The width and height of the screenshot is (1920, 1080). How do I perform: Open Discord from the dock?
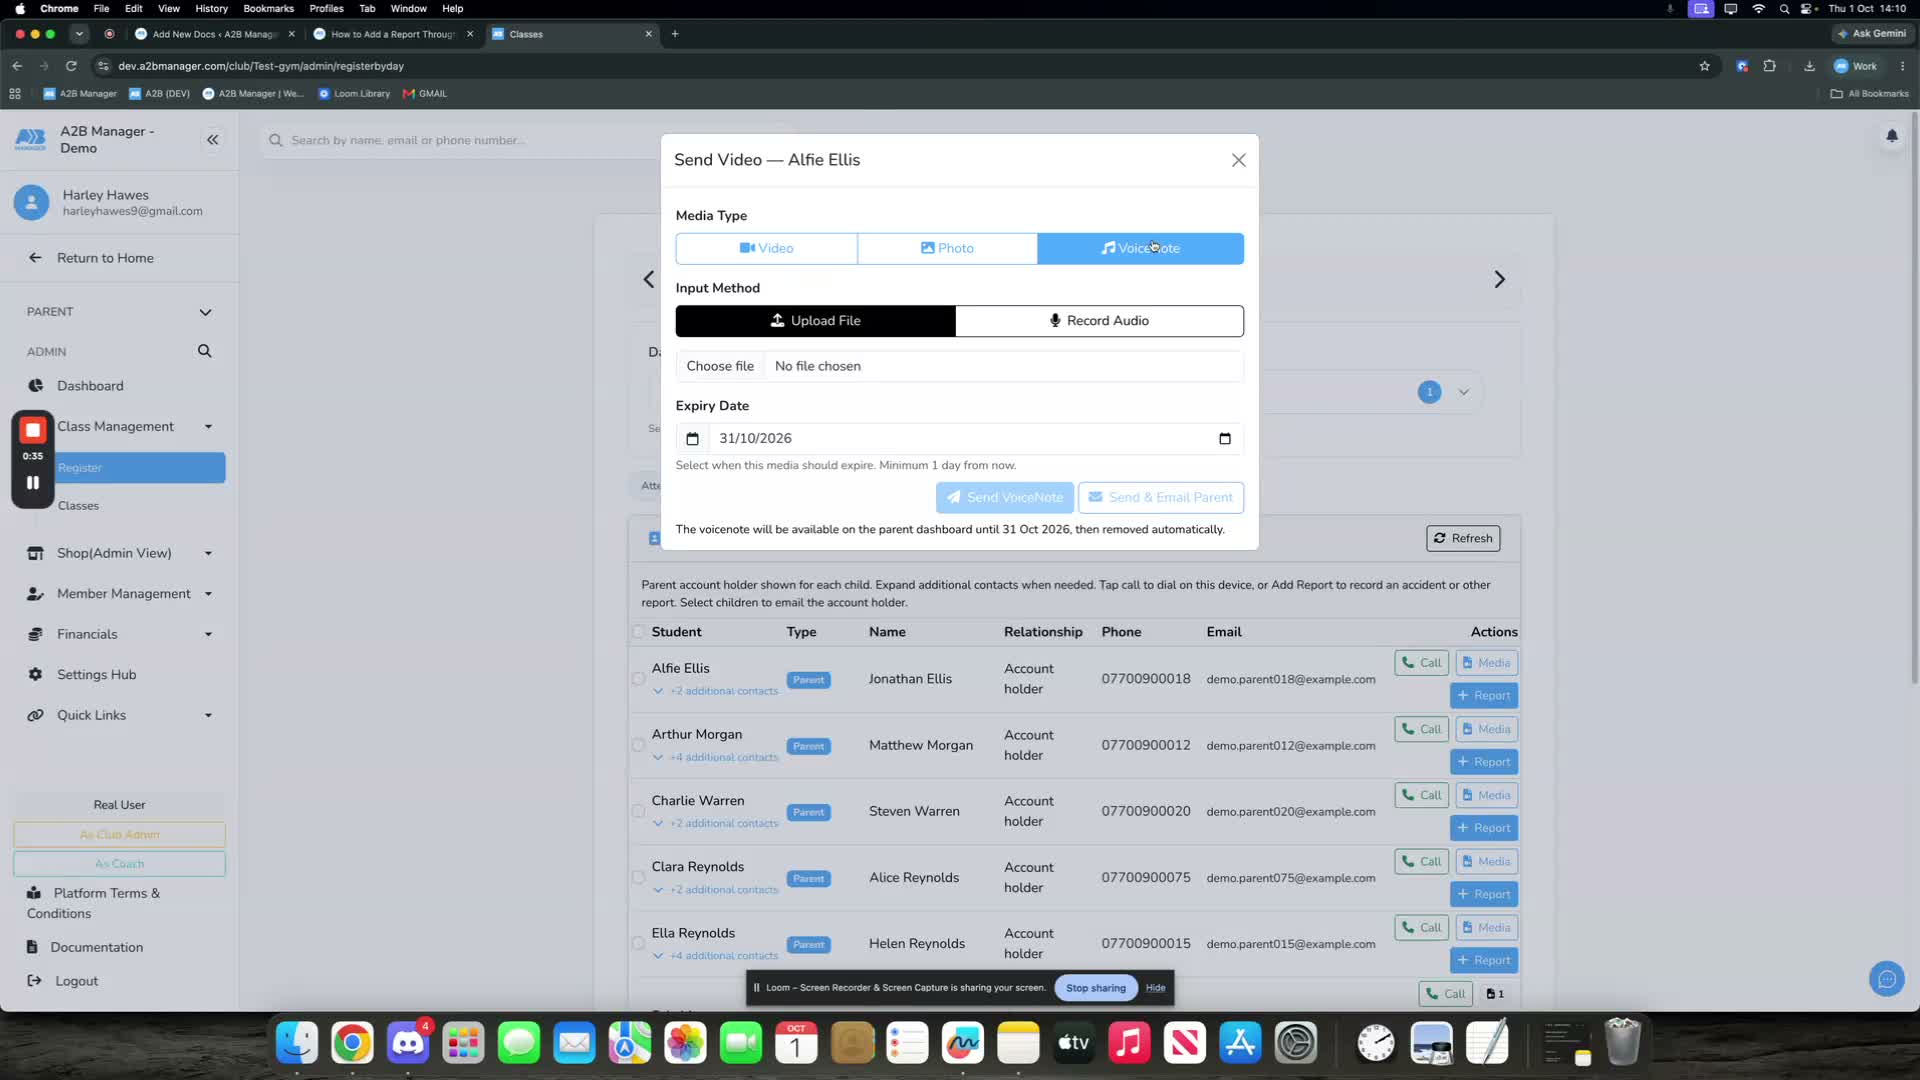point(408,1043)
